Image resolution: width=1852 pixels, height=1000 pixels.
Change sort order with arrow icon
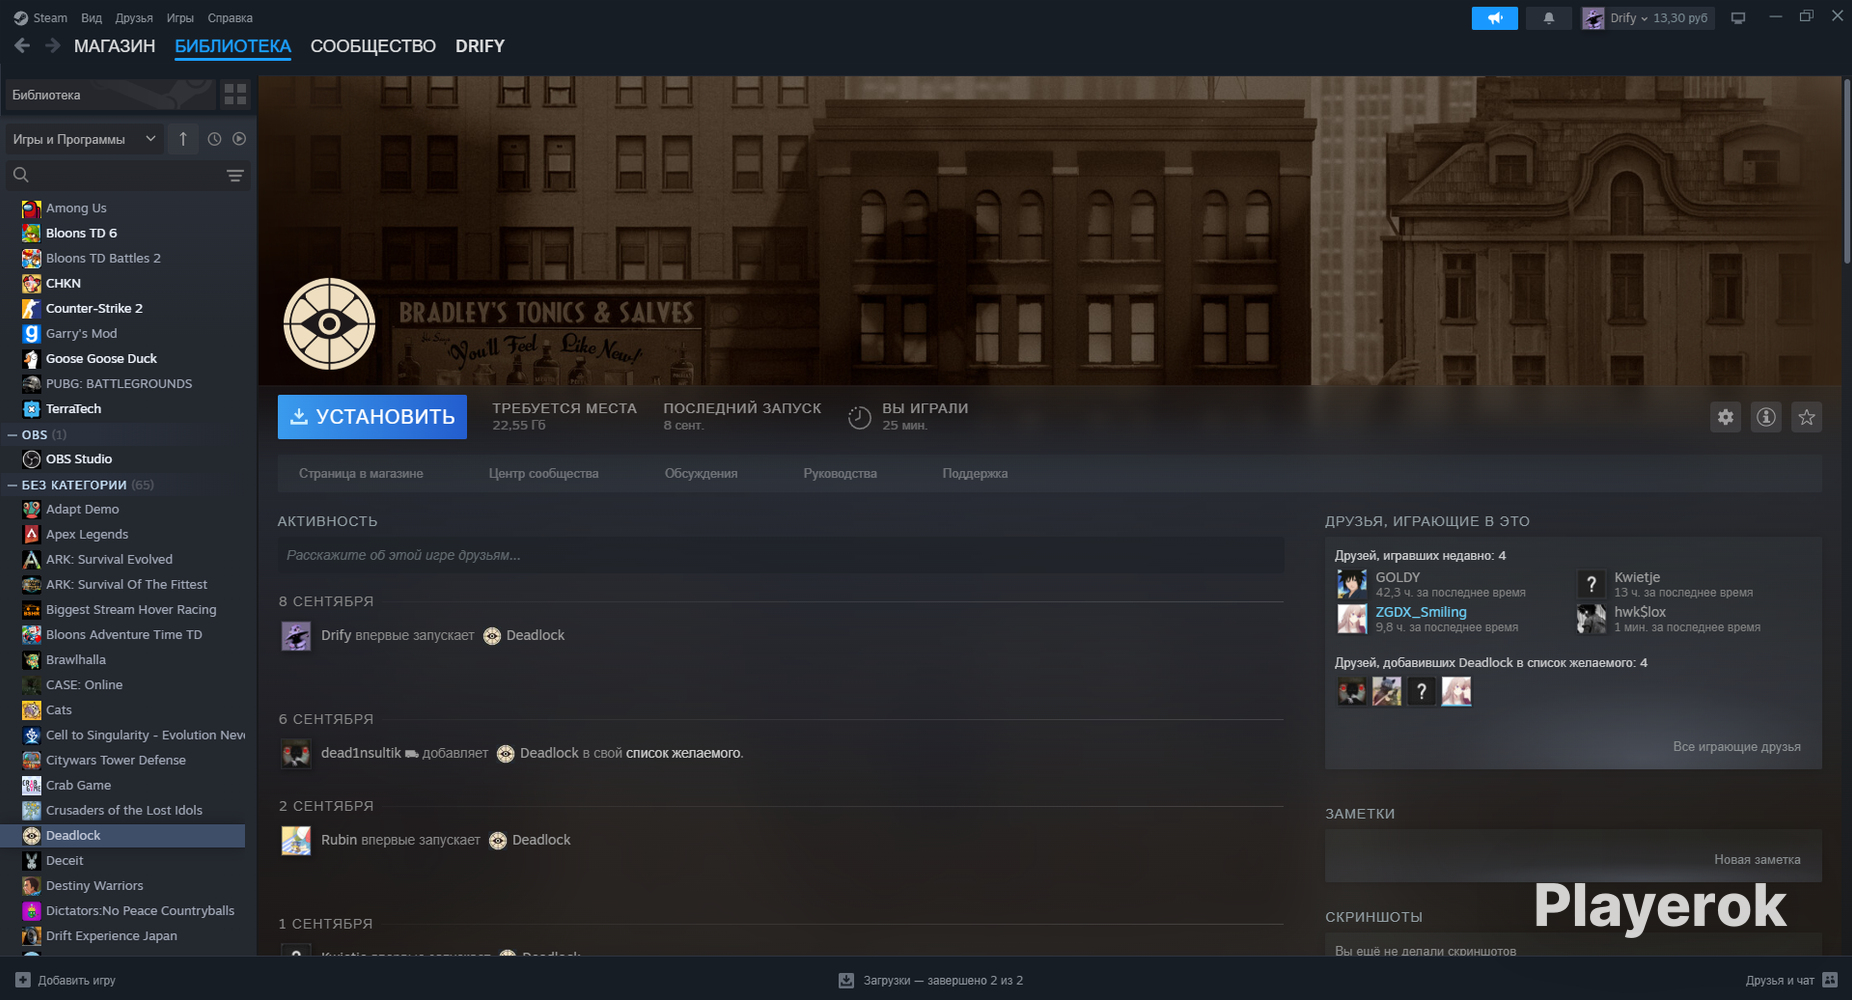point(183,139)
